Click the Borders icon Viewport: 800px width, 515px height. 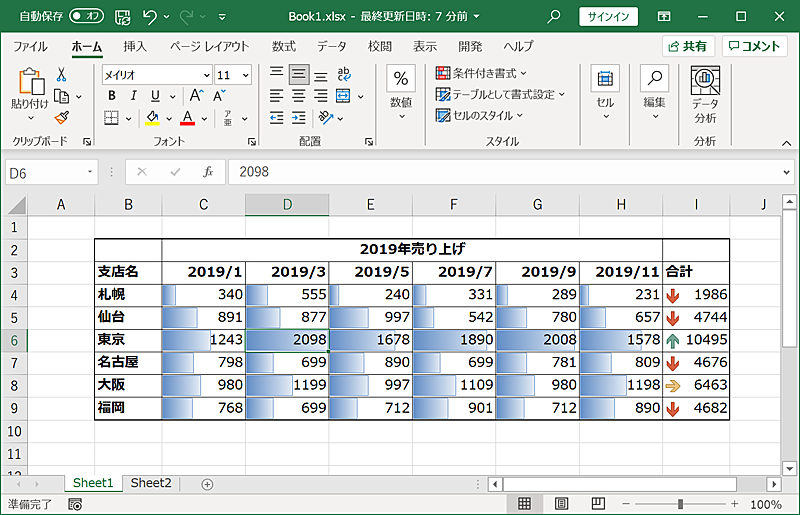[111, 118]
